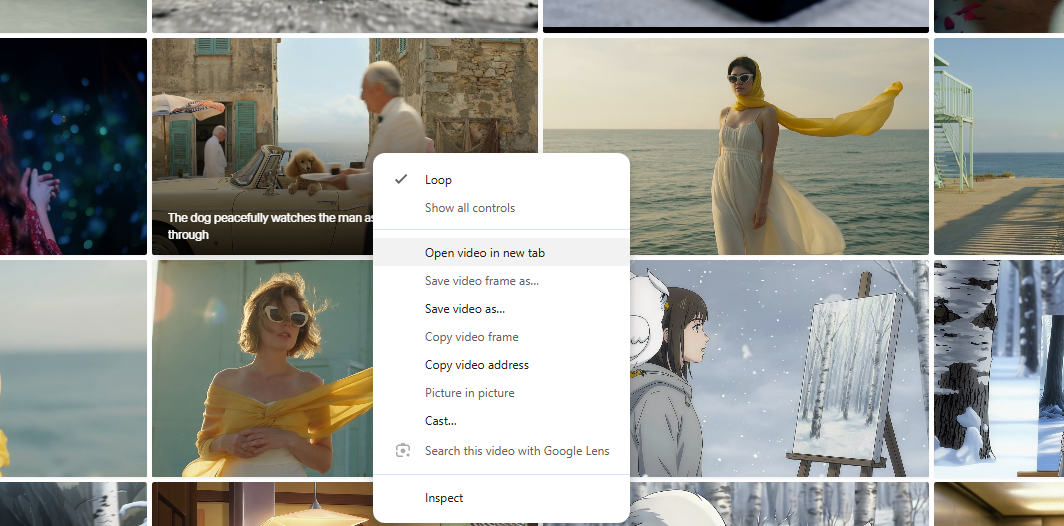Open the Cast... option
The image size is (1064, 526).
tap(501, 421)
